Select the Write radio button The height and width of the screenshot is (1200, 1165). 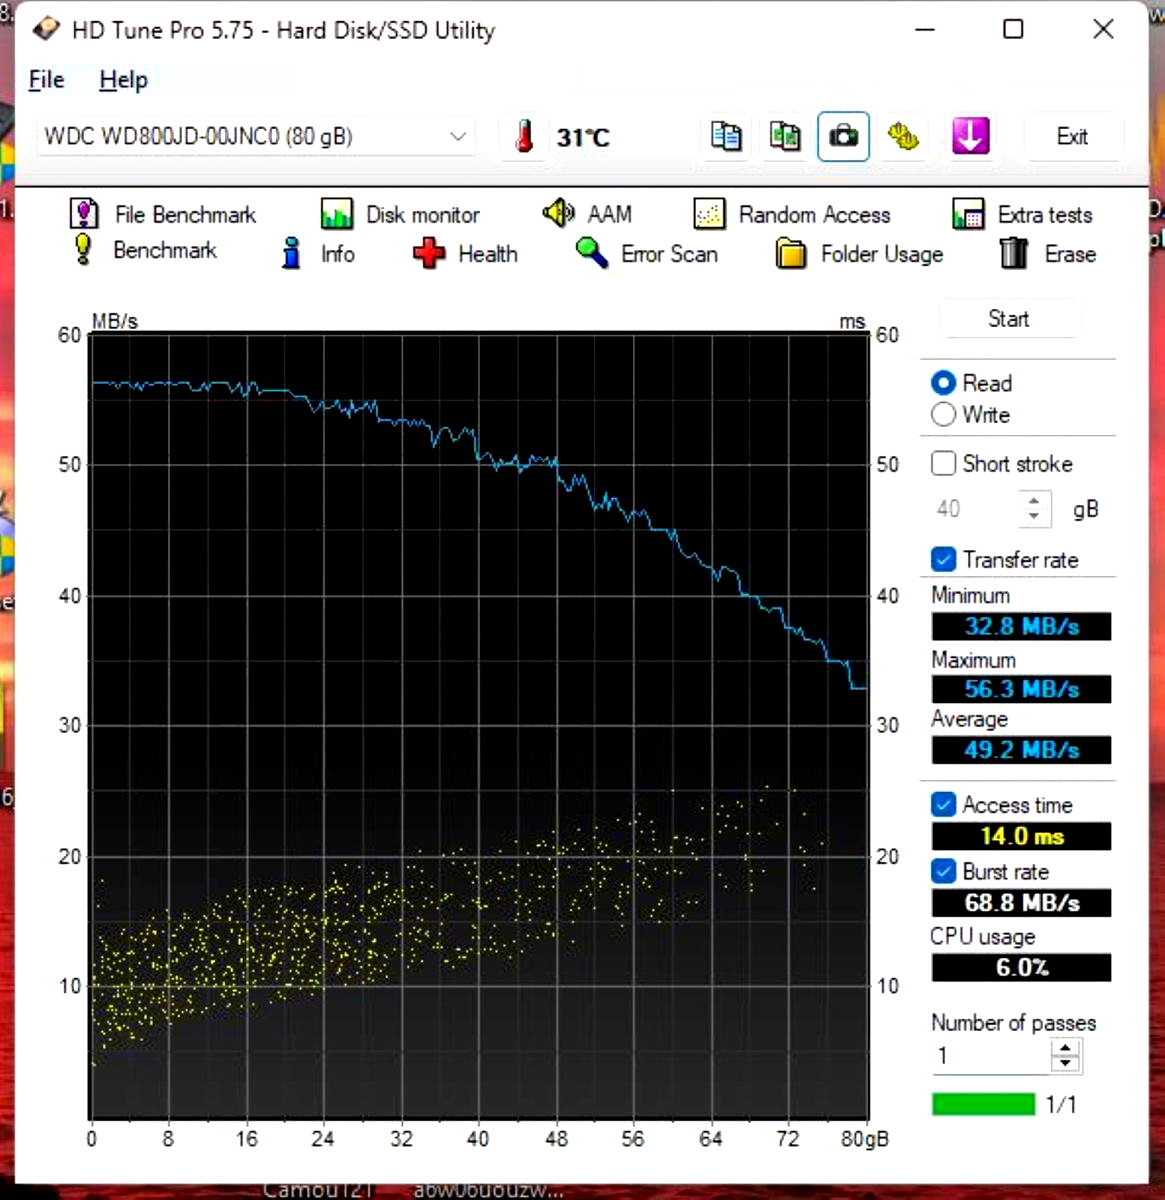(x=943, y=414)
